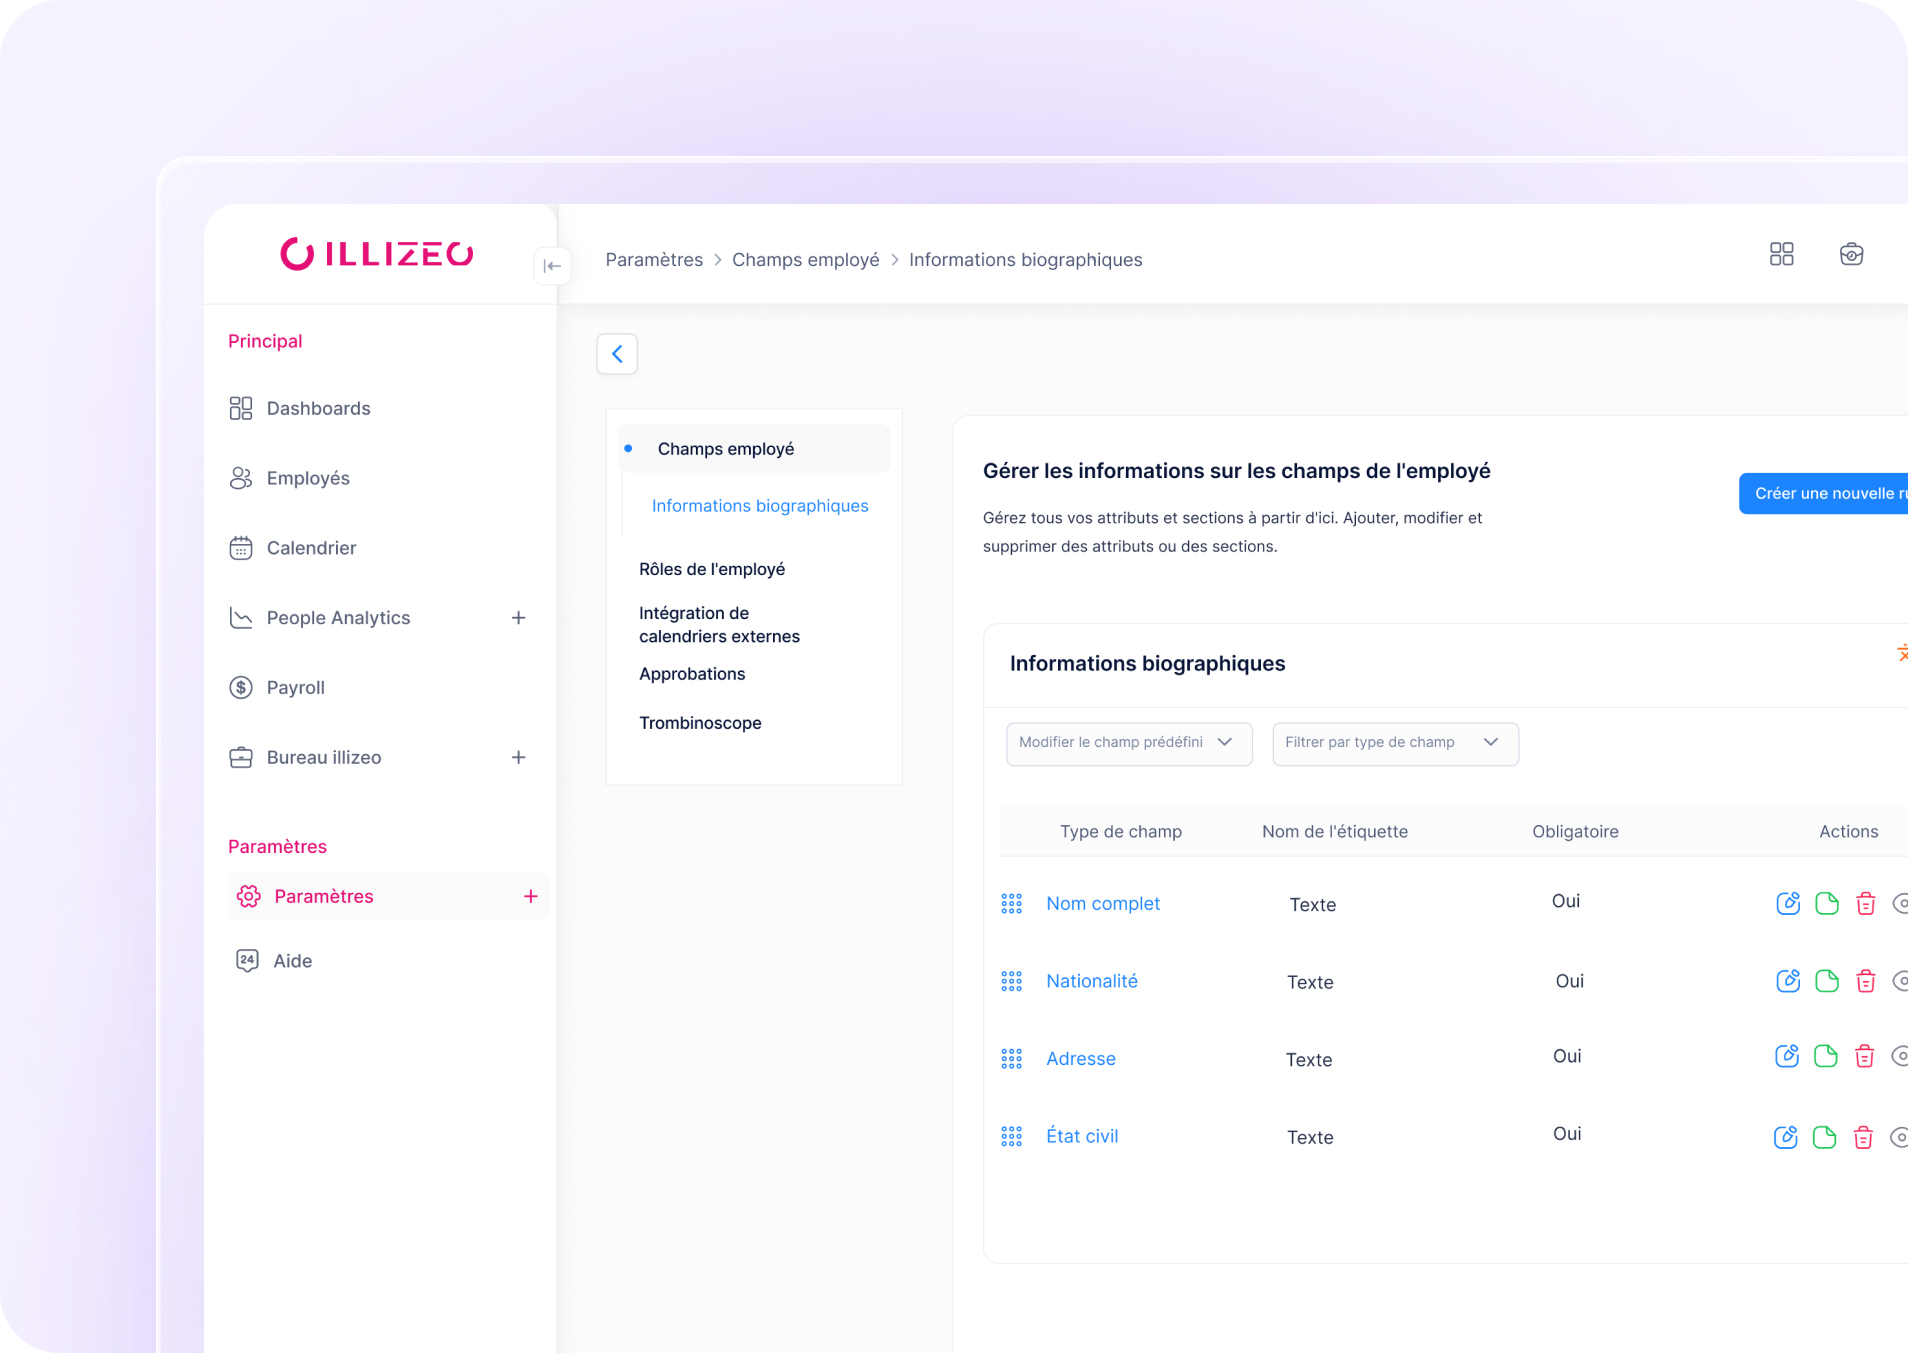This screenshot has width=1908, height=1353.
Task: Click the camera icon in top header
Action: [x=1851, y=254]
